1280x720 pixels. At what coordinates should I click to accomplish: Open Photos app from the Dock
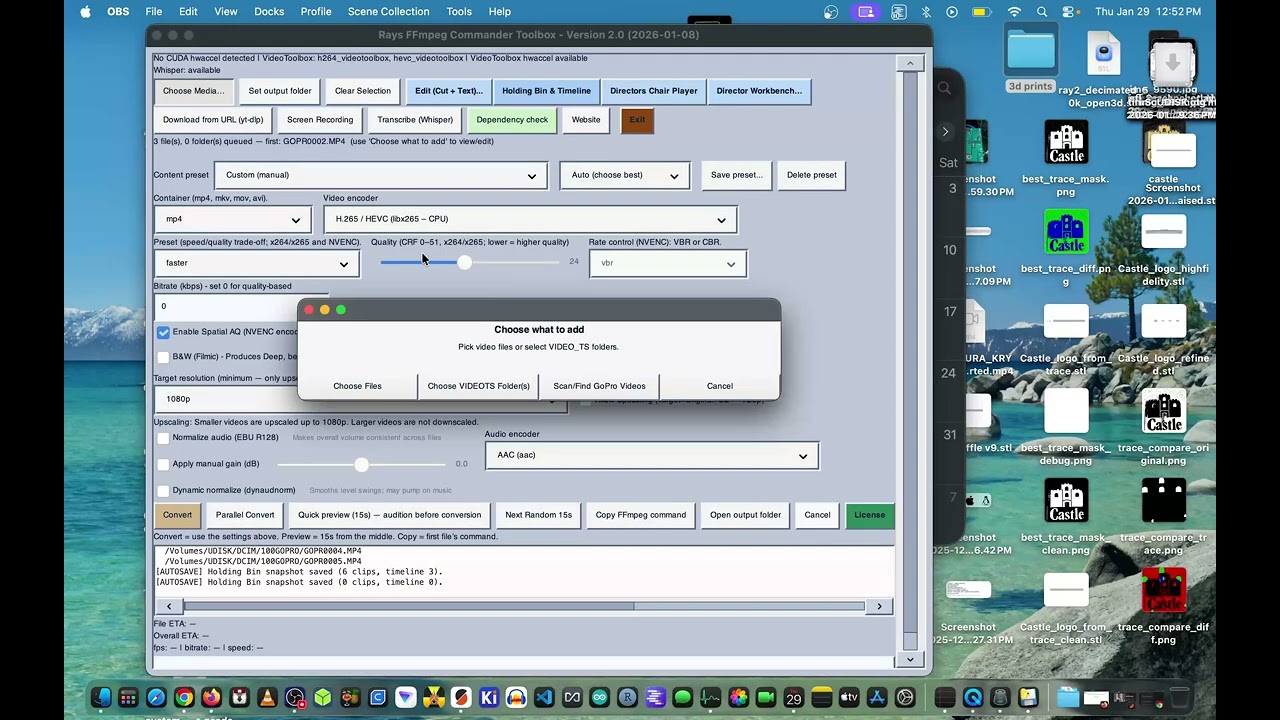pos(738,697)
